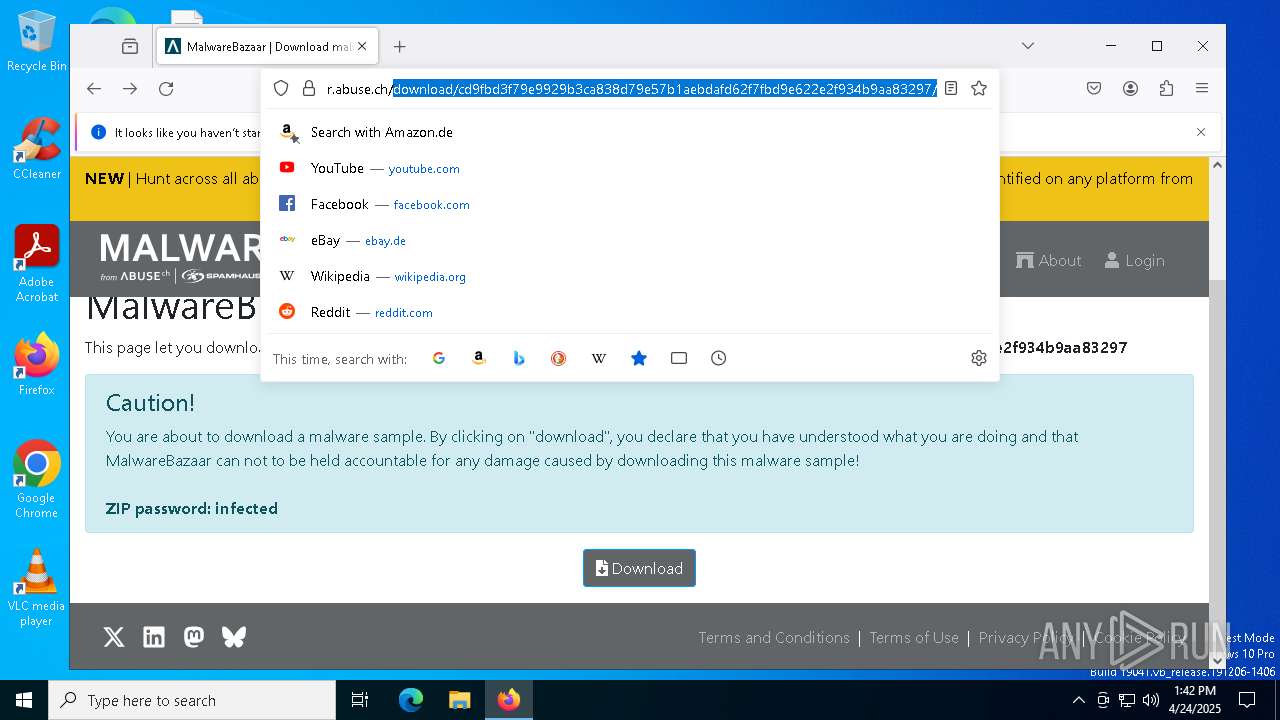Open Terms of Use link
The image size is (1280, 720).
click(x=914, y=637)
